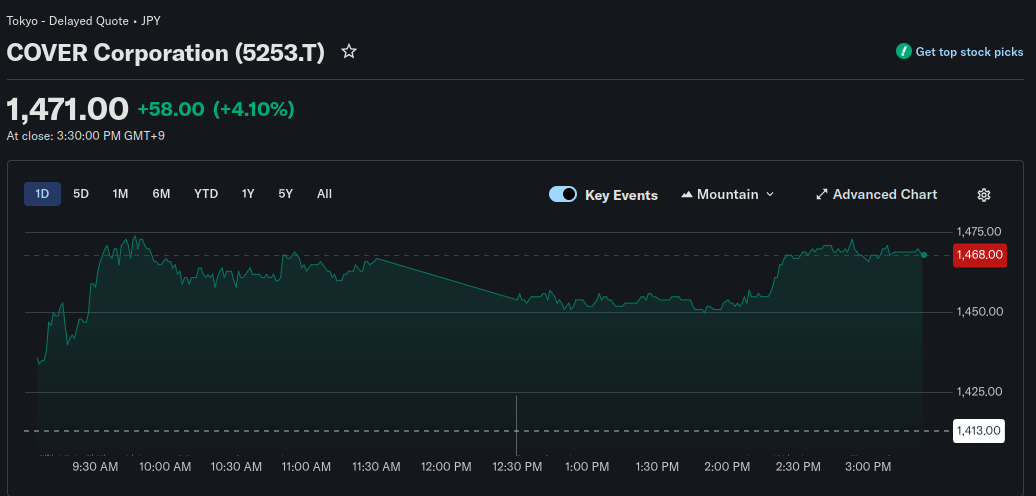Click the Key Events label
This screenshot has width=1036, height=496.
(x=621, y=195)
